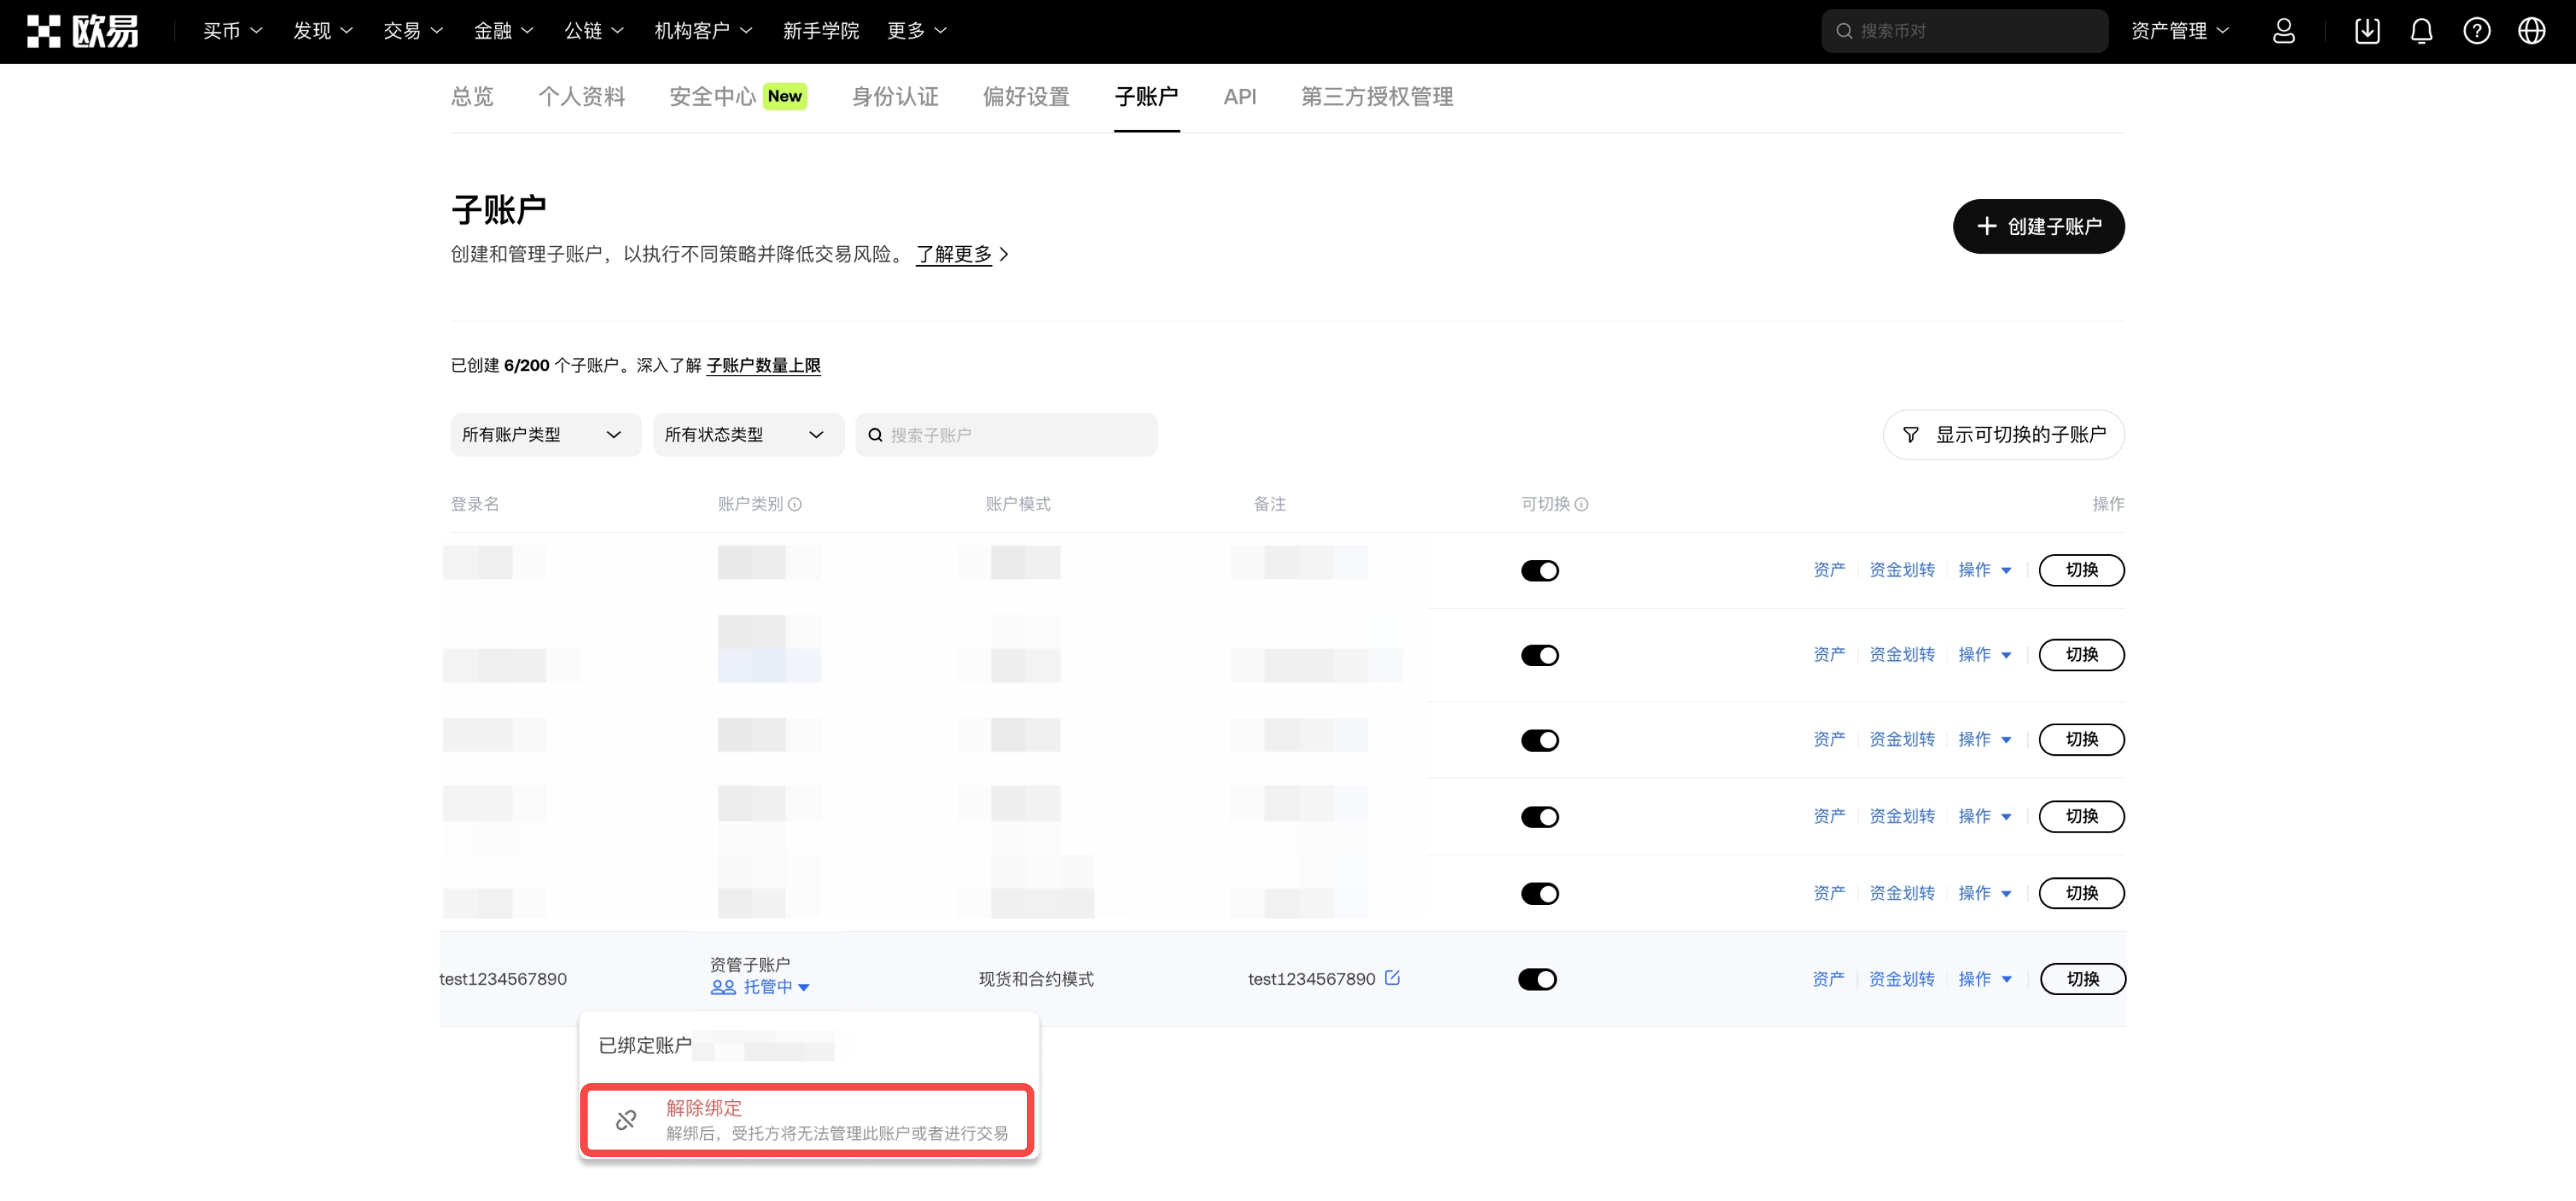Click the help question mark icon
Image resolution: width=2576 pixels, height=1201 pixels.
click(2476, 31)
